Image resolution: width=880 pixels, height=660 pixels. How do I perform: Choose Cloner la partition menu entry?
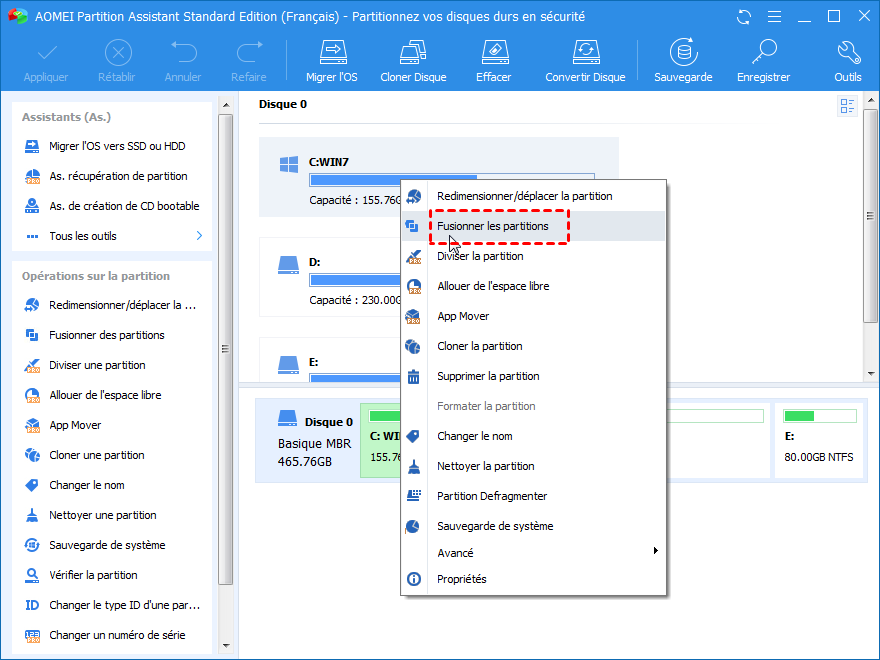(533, 346)
